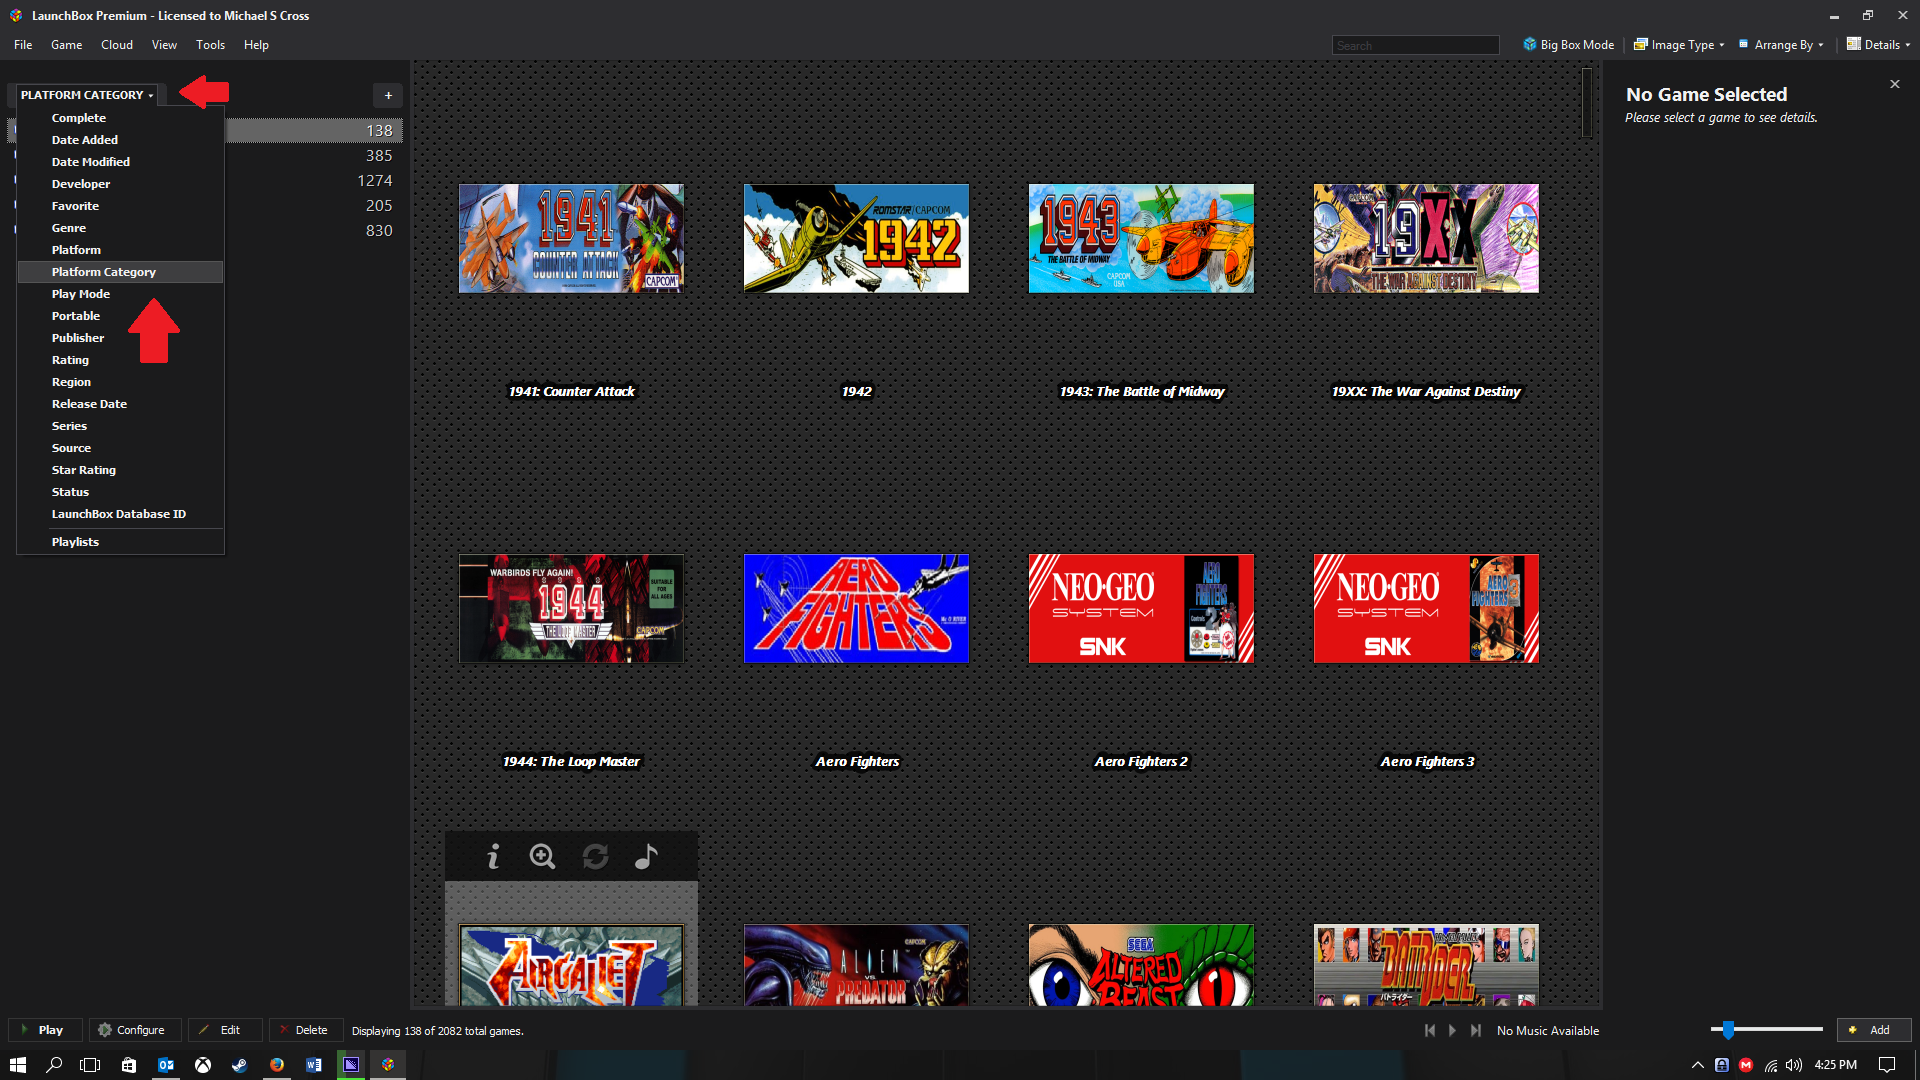The height and width of the screenshot is (1080, 1920).
Task: Open the Details dropdown
Action: 1878,45
